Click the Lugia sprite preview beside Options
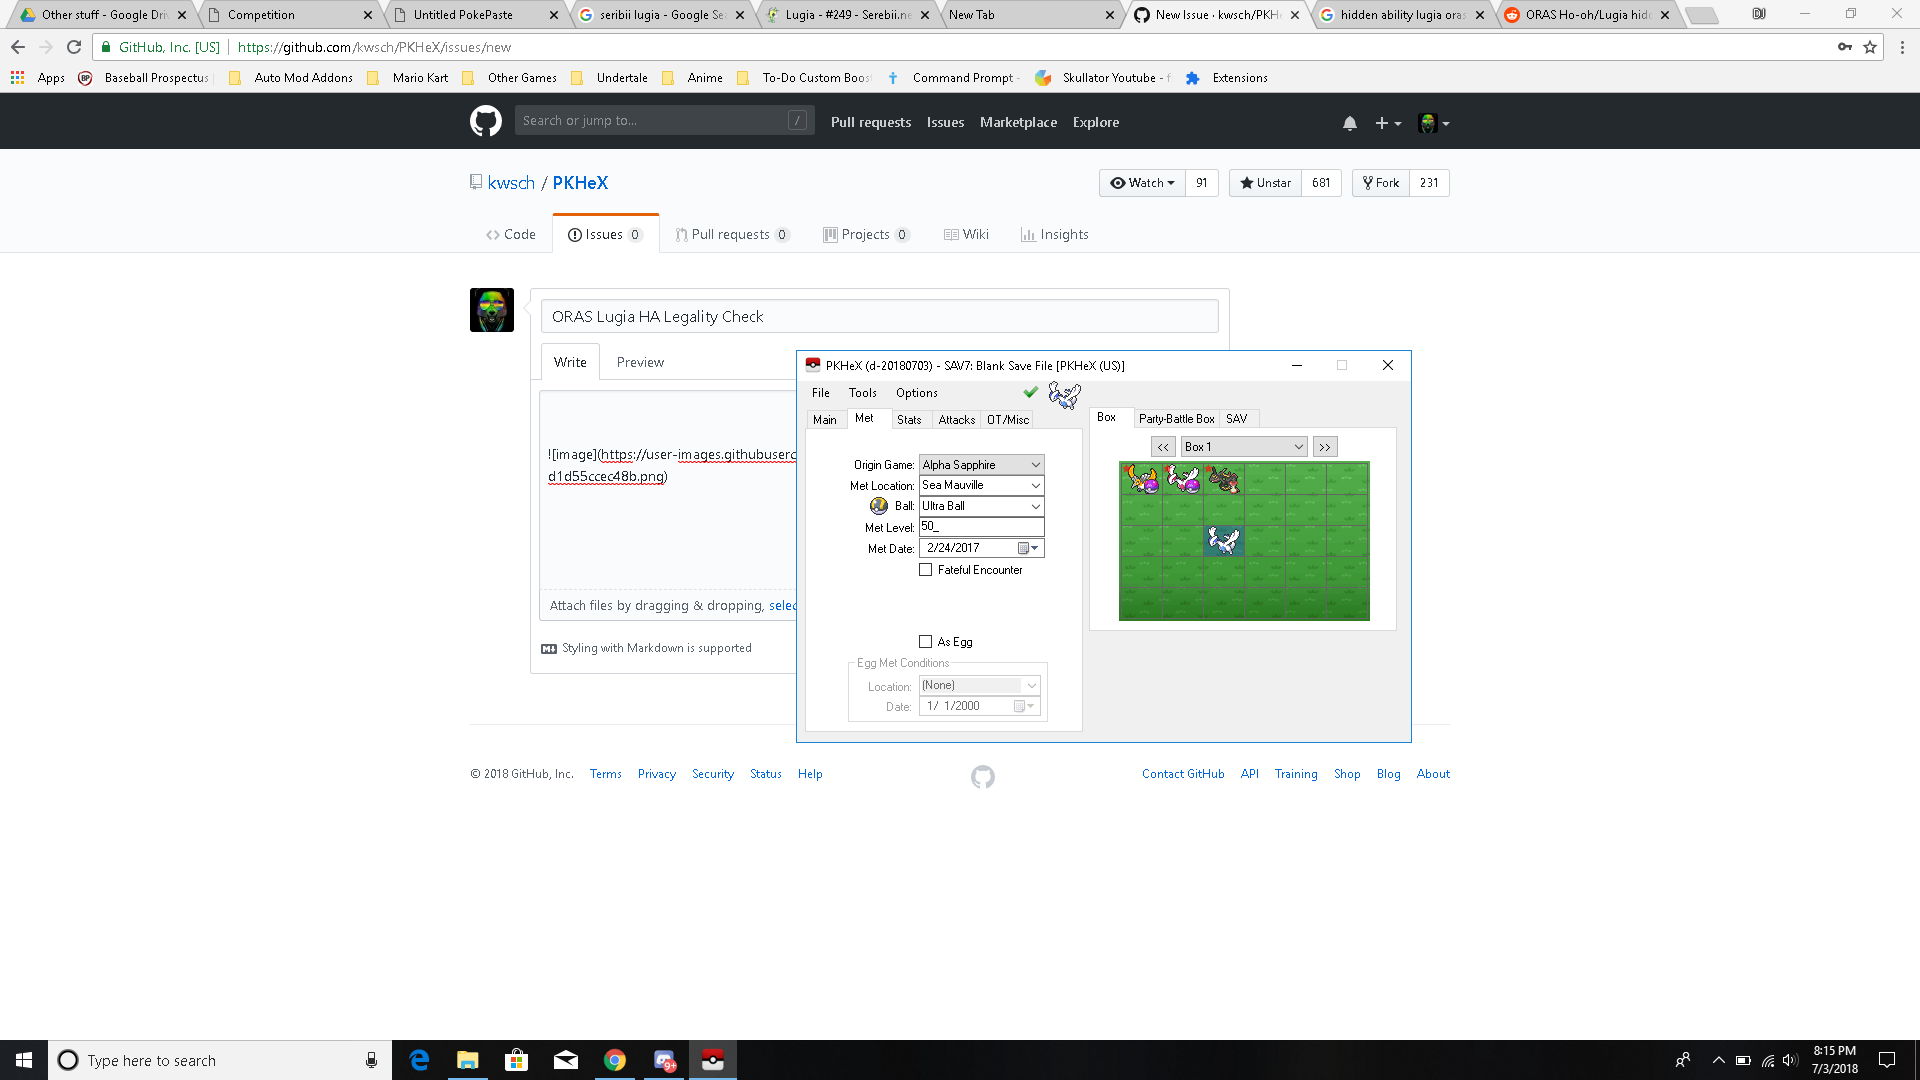The width and height of the screenshot is (1920, 1080). pyautogui.click(x=1064, y=395)
